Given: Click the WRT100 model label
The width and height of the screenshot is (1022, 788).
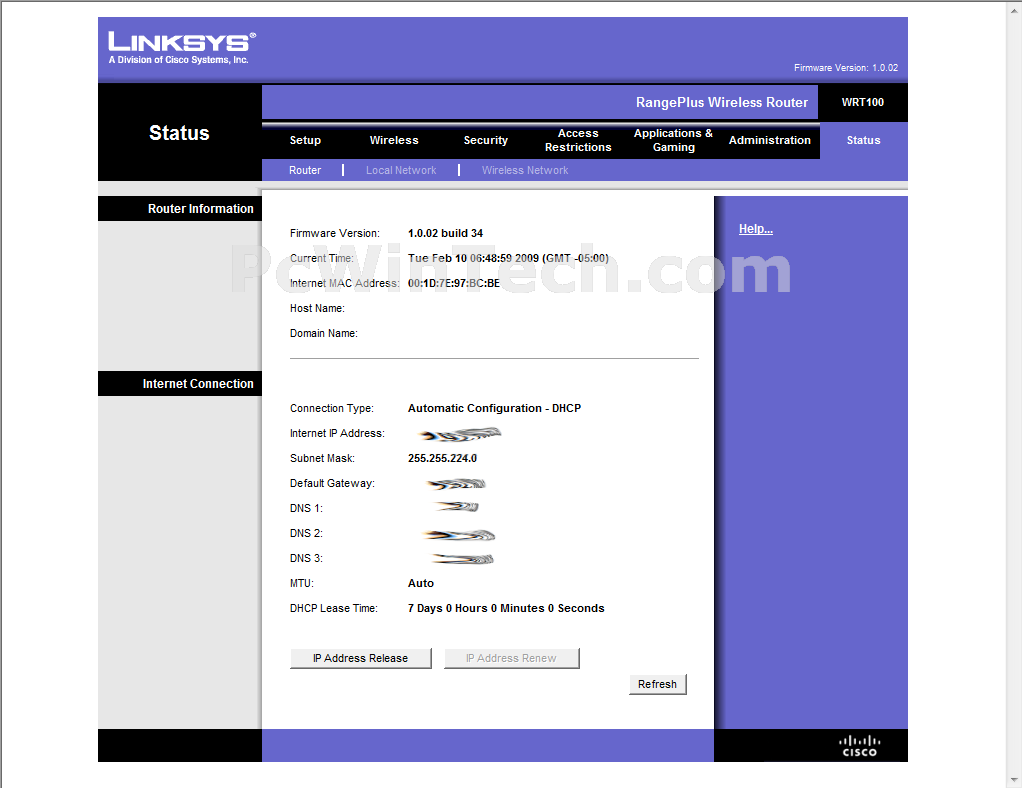Looking at the screenshot, I should point(862,102).
